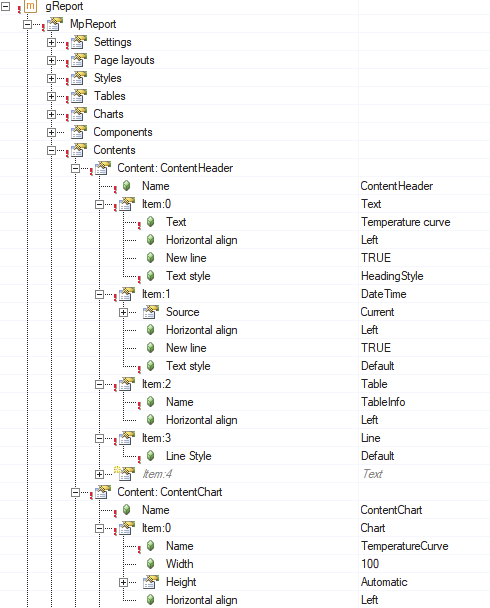The image size is (490, 608).
Task: Expand the Source node of Item:1
Action: [123, 312]
